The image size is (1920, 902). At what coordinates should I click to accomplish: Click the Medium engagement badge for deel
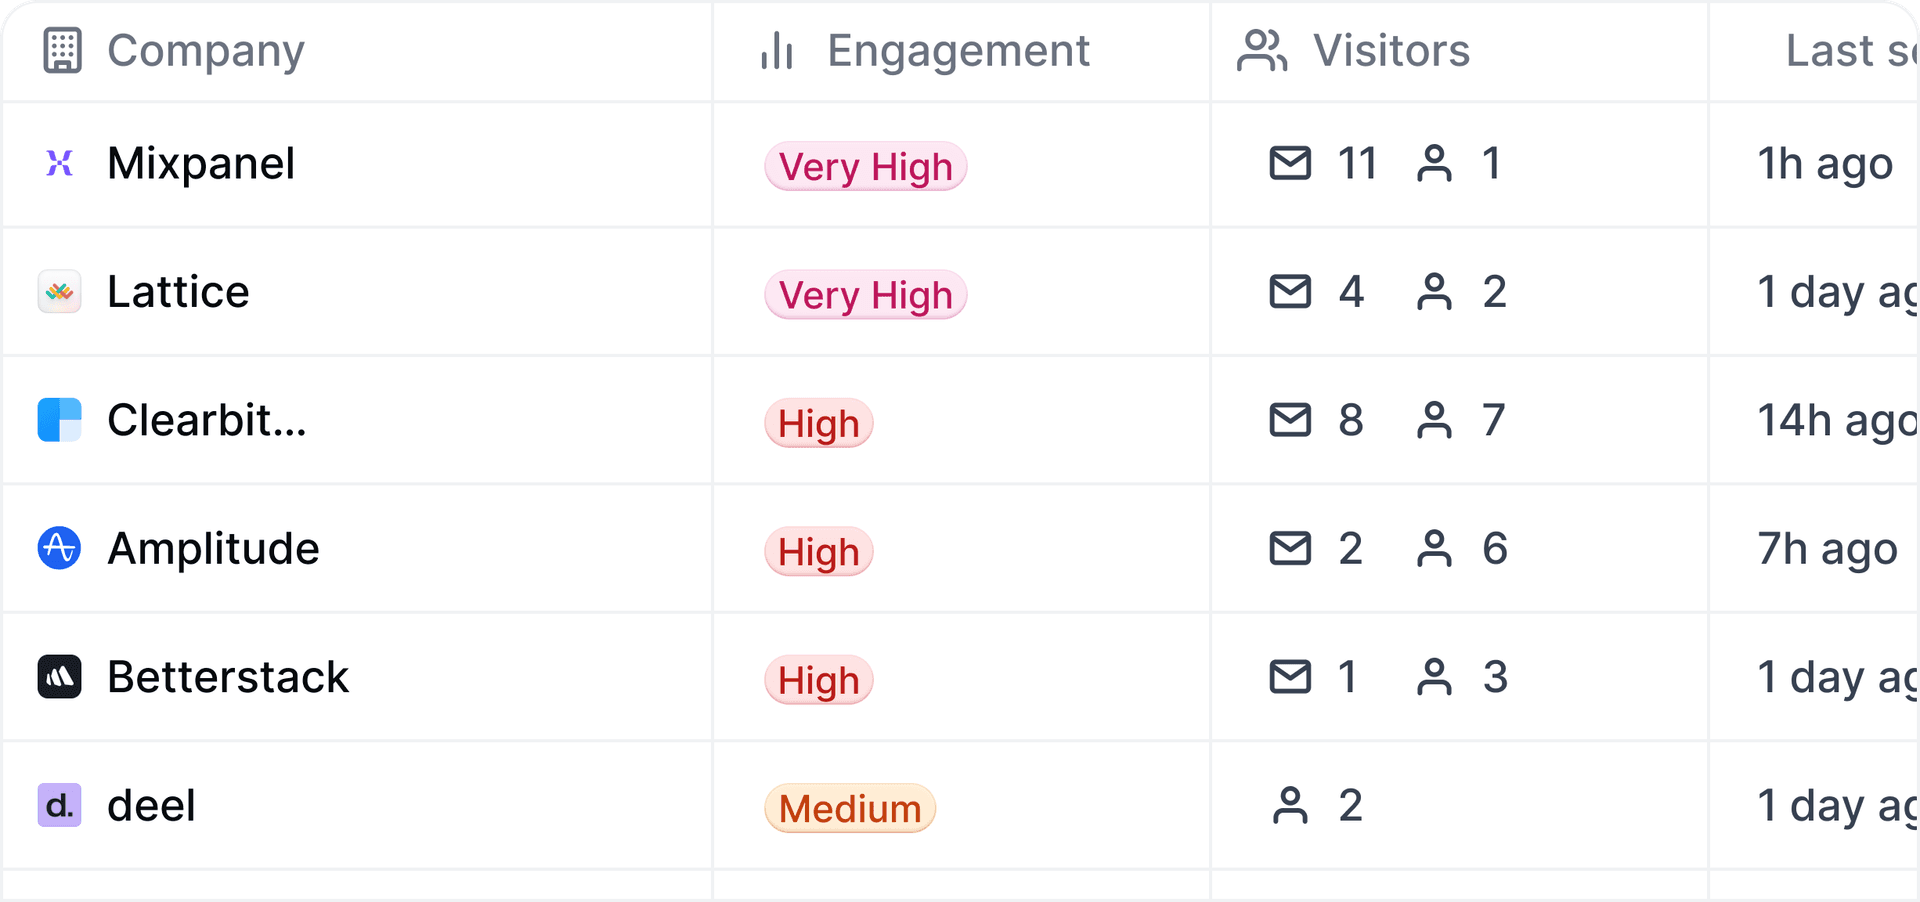pos(850,809)
